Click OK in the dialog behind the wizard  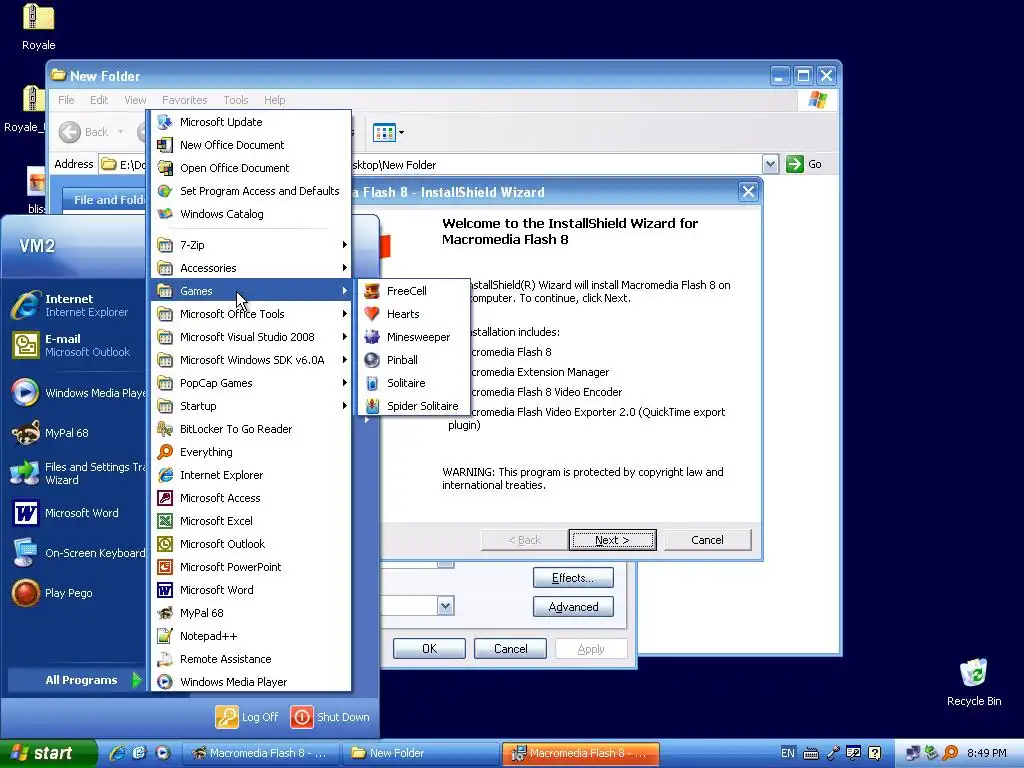[429, 648]
